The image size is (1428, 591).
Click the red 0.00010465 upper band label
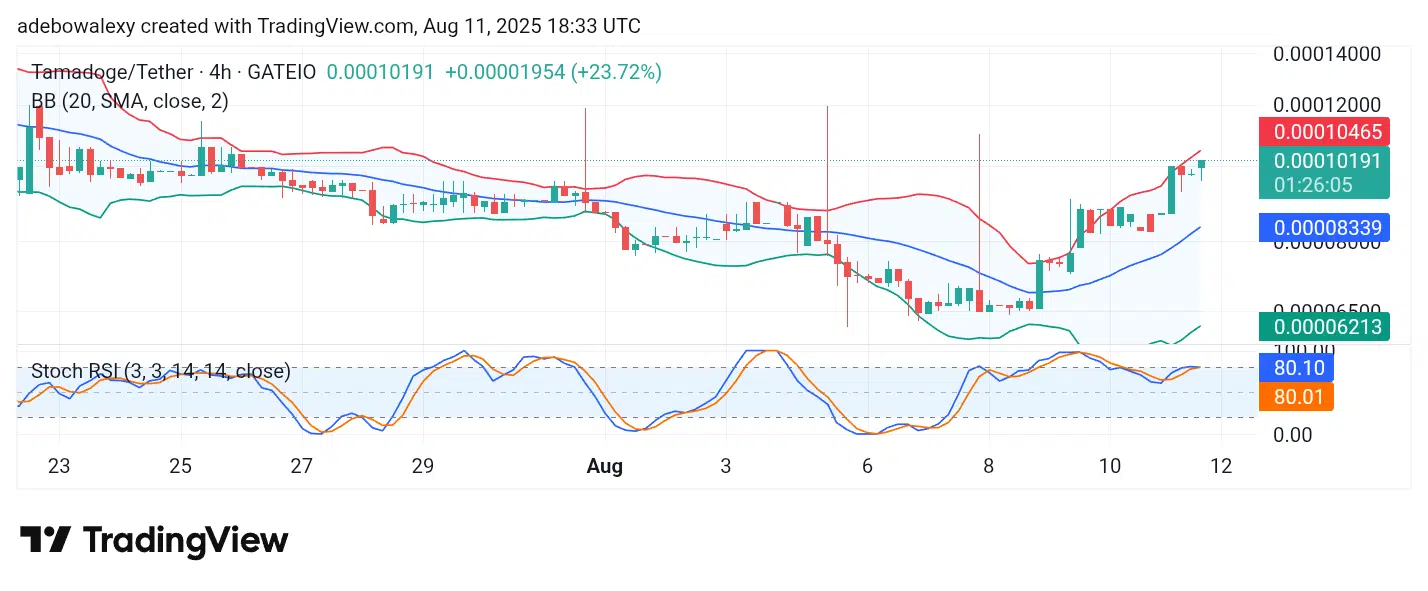coord(1324,131)
